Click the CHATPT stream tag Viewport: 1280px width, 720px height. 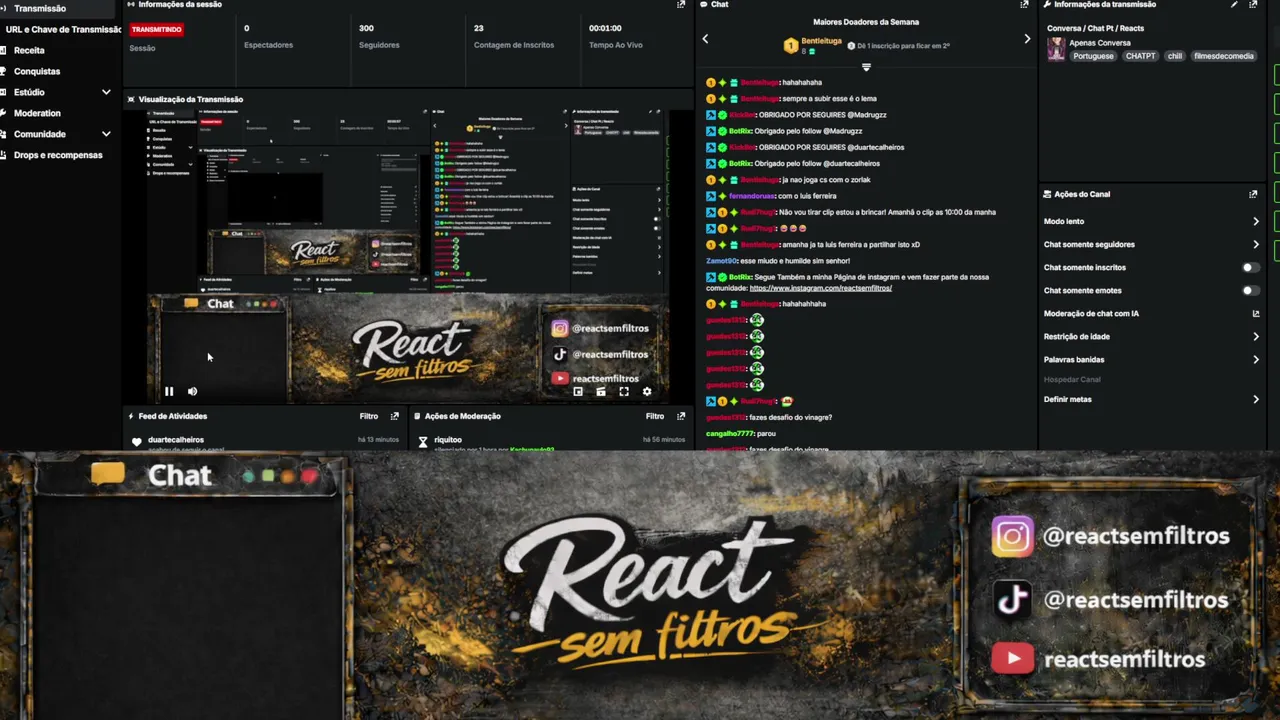pyautogui.click(x=1140, y=56)
